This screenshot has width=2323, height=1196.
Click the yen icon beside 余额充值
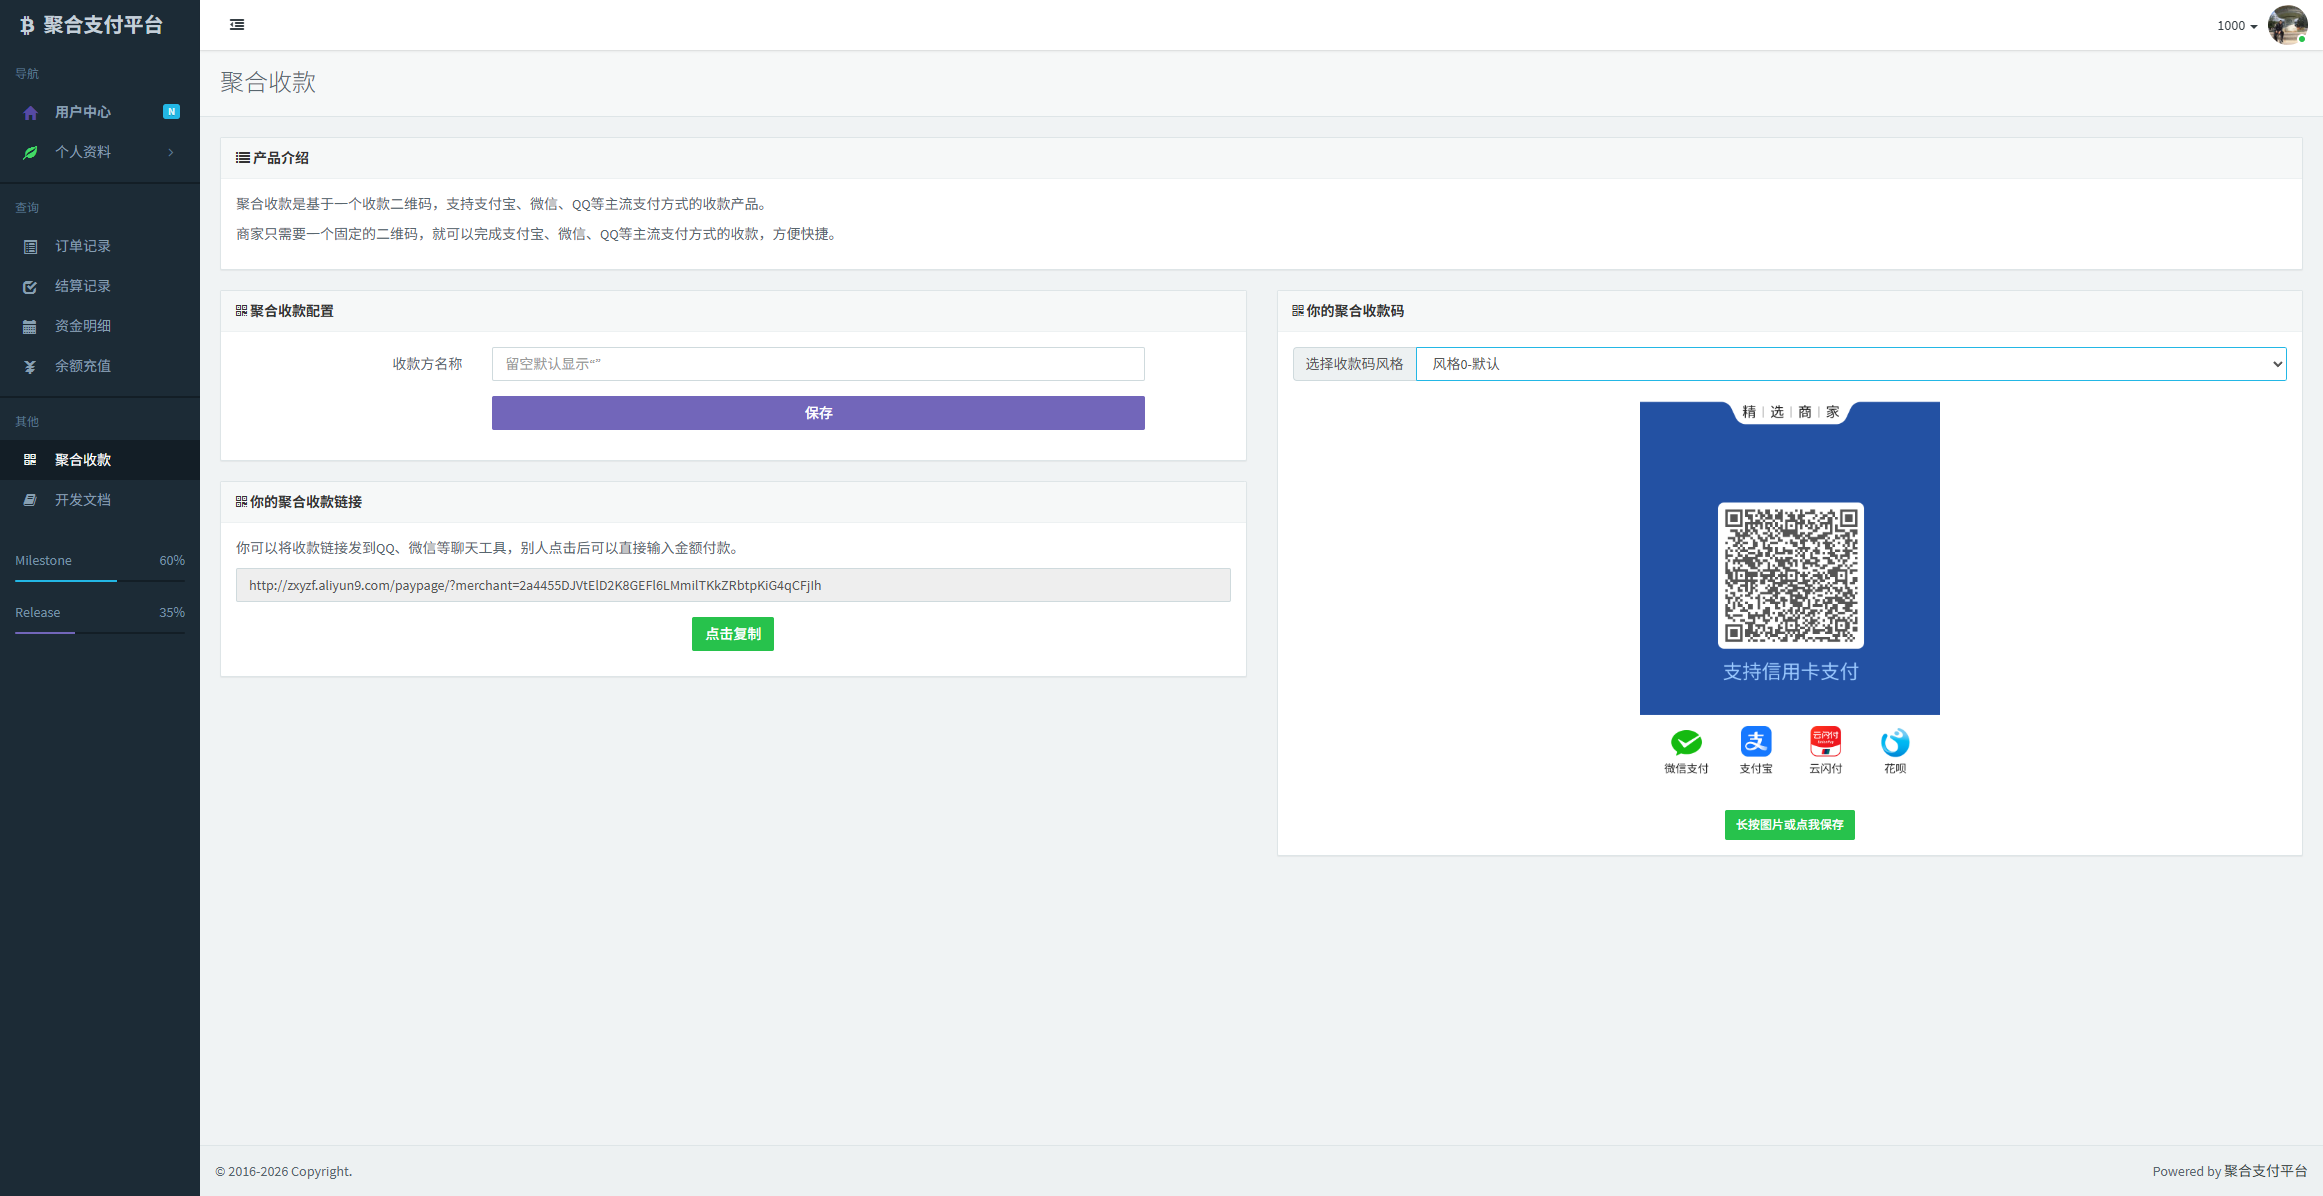tap(30, 367)
